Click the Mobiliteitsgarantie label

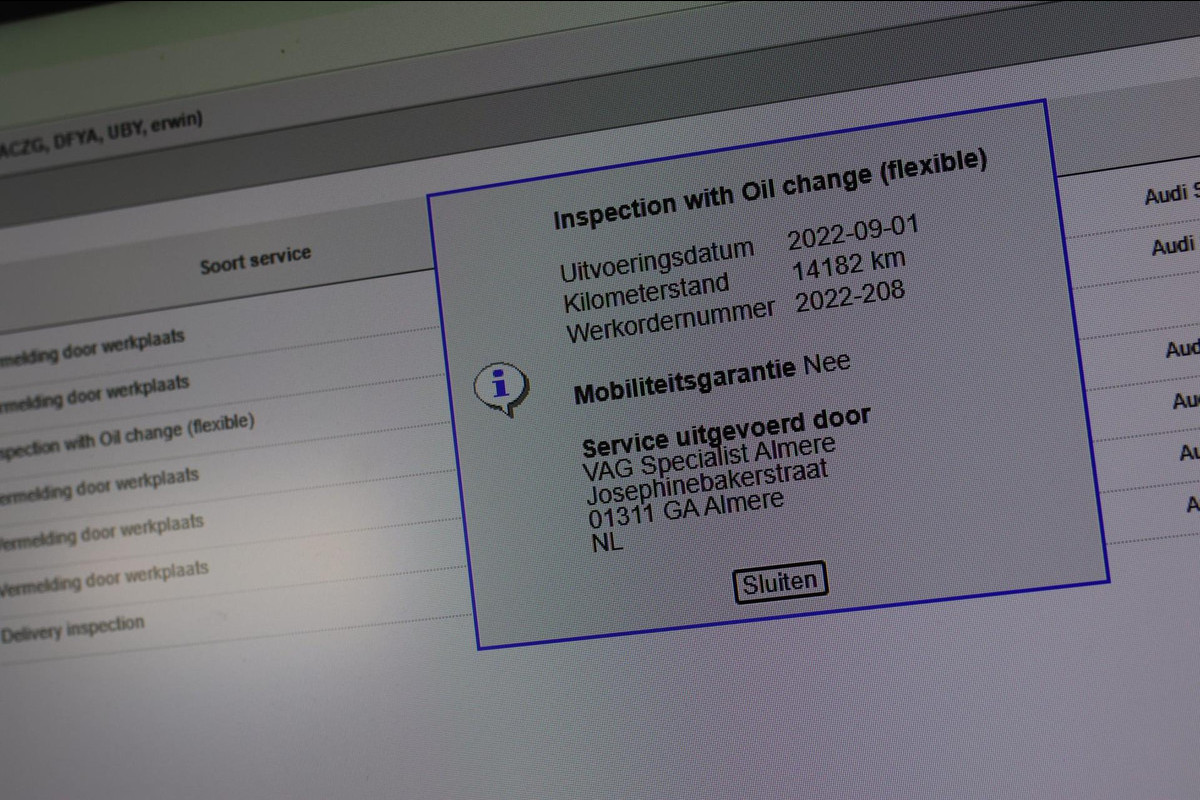[x=685, y=381]
